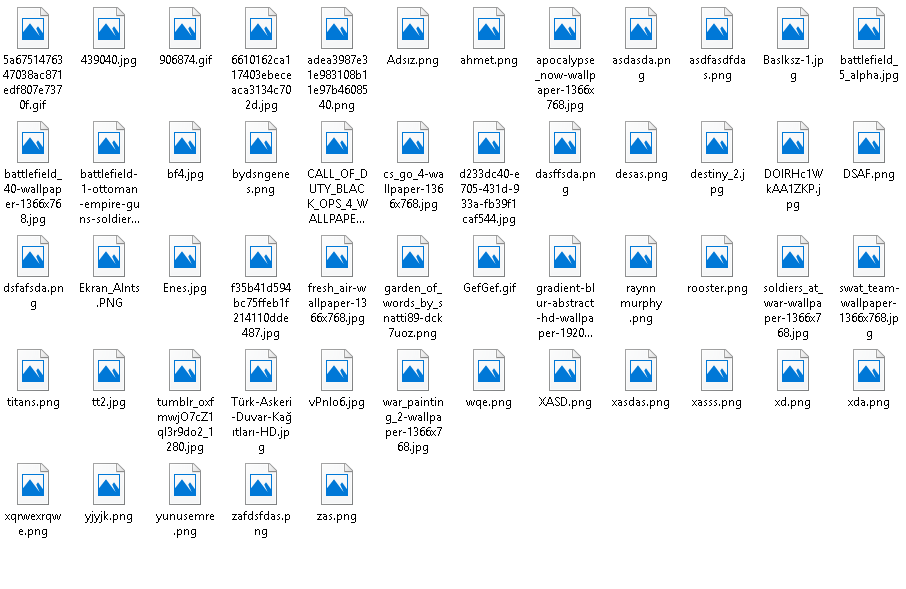Select the bydsngenes.png file icon
Image resolution: width=906 pixels, height=589 pixels.
[x=261, y=142]
